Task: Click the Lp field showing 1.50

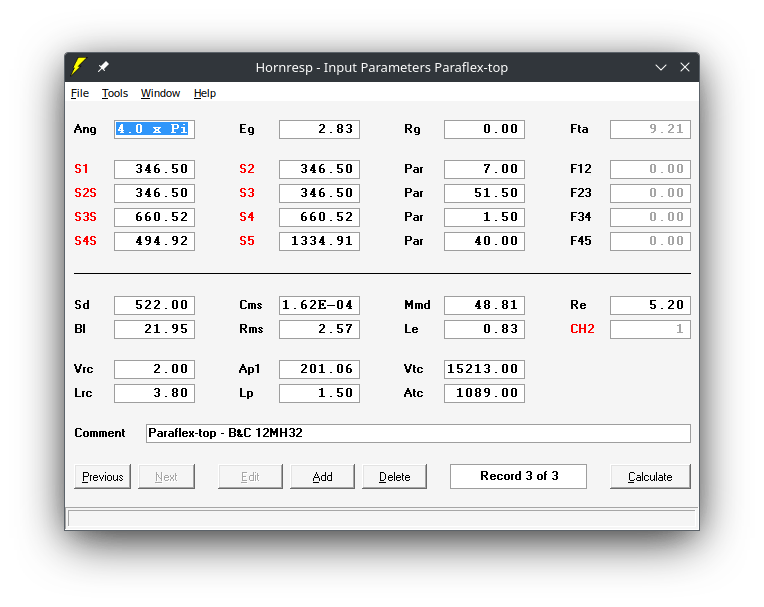Action: pos(319,393)
